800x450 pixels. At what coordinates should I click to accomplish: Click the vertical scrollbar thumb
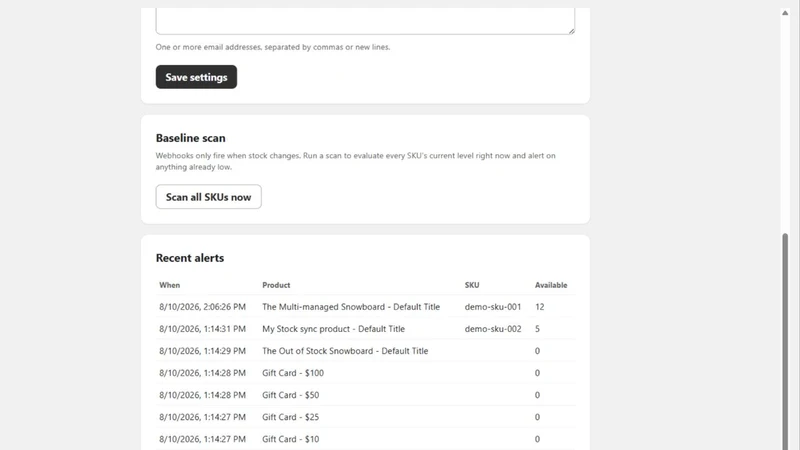[785, 341]
